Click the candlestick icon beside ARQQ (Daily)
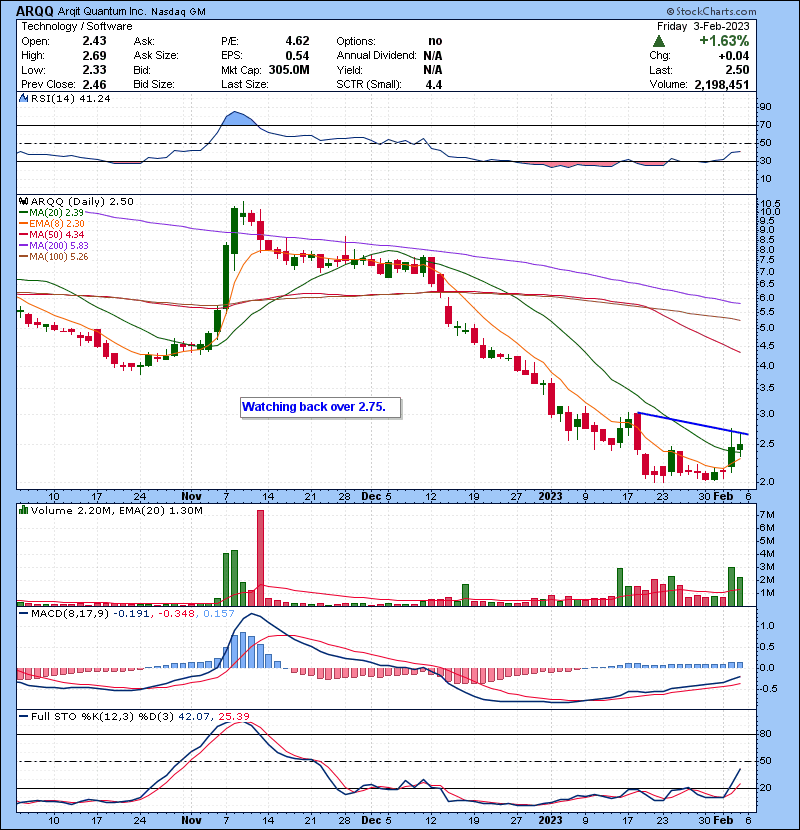 [23, 201]
